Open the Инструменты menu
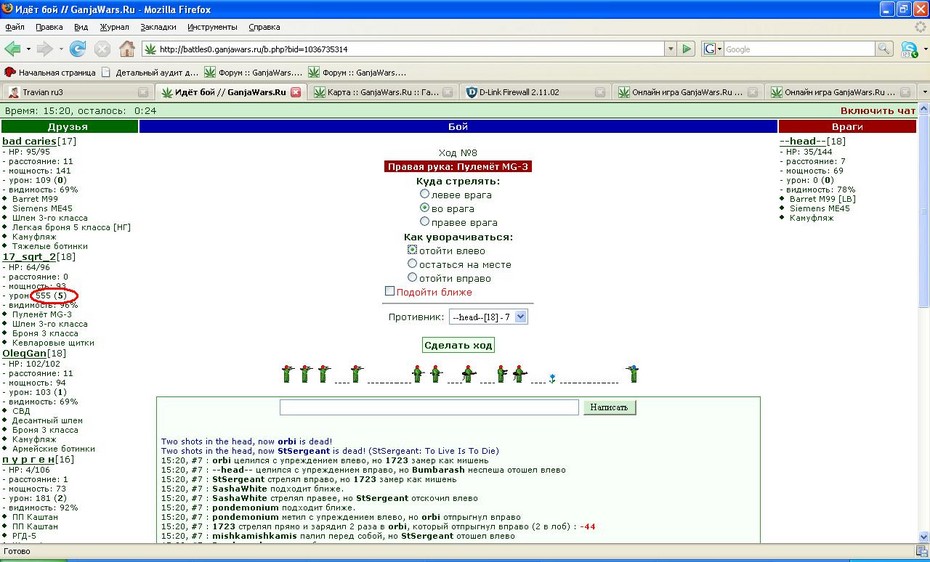Viewport: 930px width, 562px height. (212, 27)
